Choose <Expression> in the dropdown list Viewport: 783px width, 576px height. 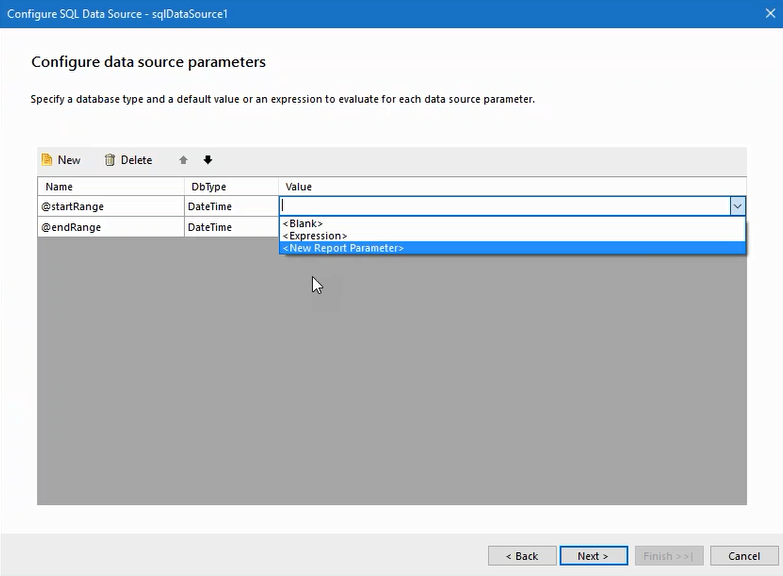[315, 236]
